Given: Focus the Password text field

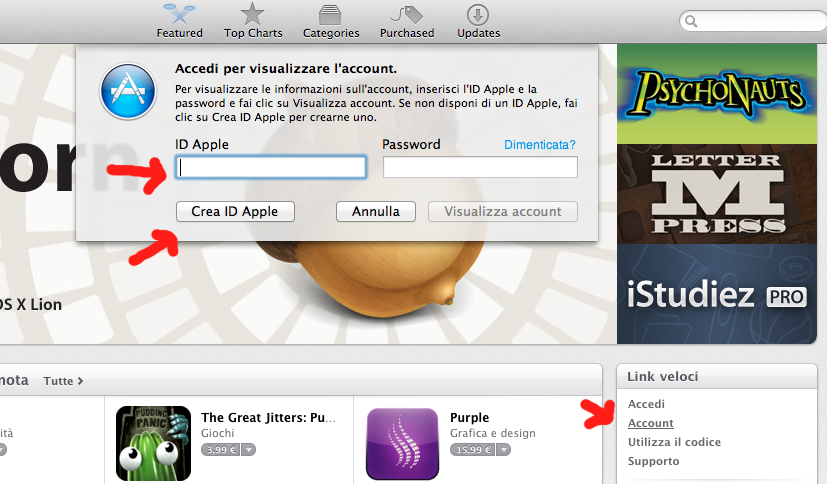Looking at the screenshot, I should click(480, 167).
